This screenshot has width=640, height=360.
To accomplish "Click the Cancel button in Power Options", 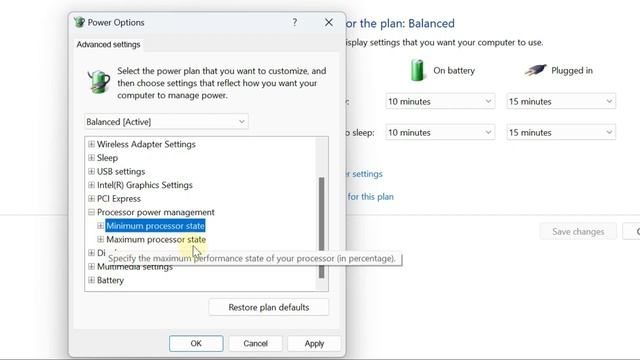I will click(x=256, y=343).
